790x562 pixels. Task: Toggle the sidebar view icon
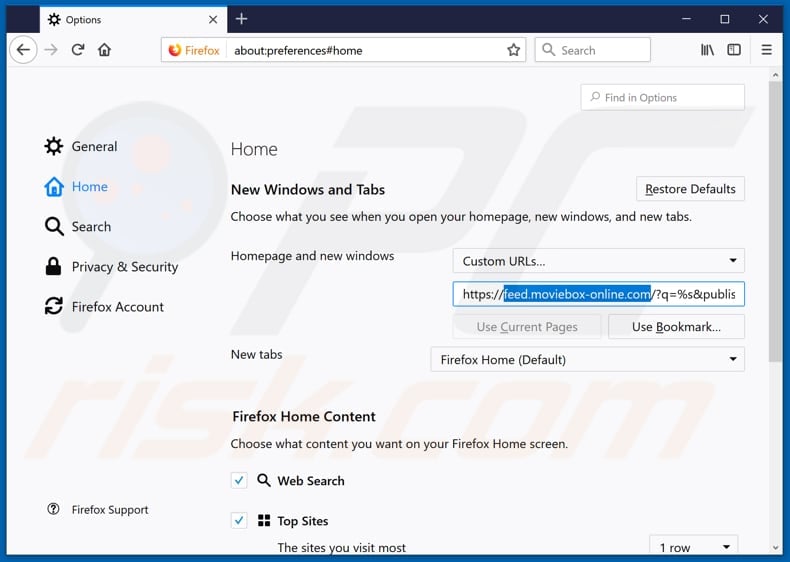(734, 49)
